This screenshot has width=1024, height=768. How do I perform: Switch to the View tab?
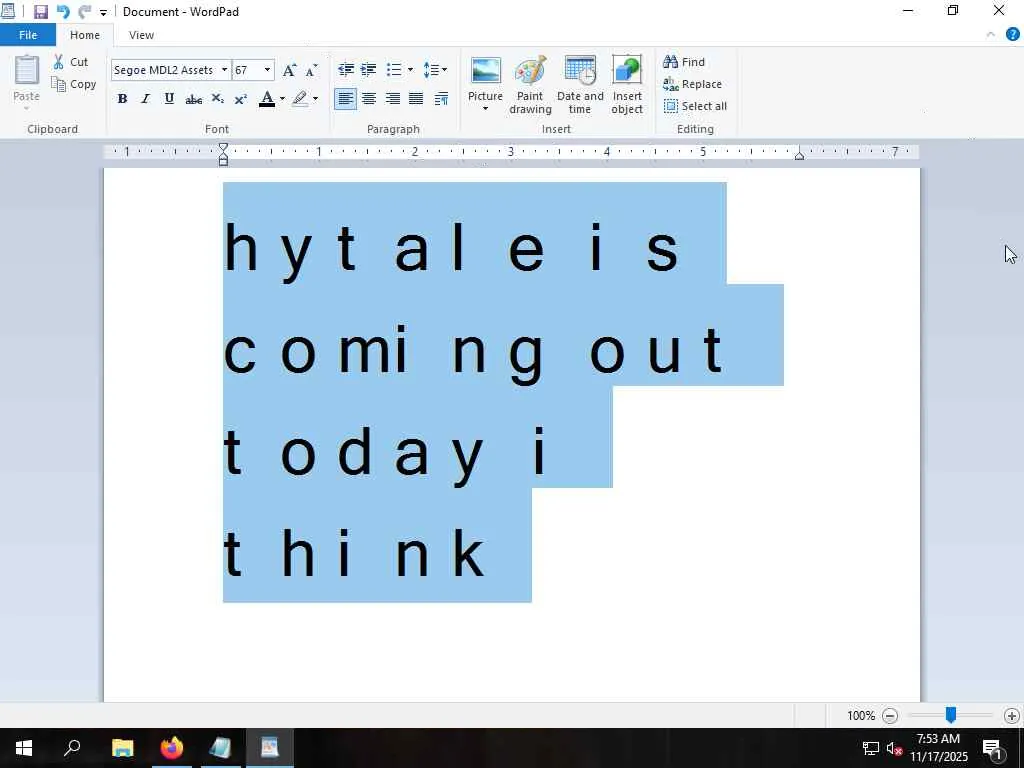141,35
